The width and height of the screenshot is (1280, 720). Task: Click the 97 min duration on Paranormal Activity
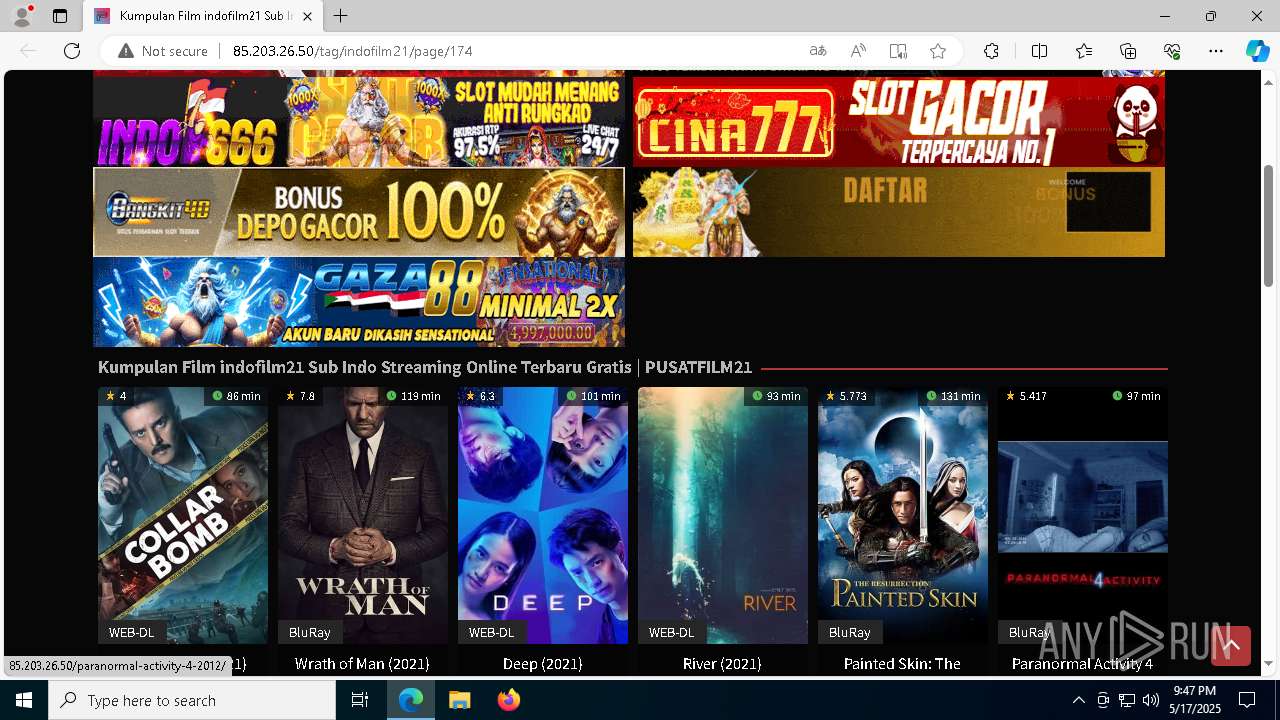pos(1137,396)
